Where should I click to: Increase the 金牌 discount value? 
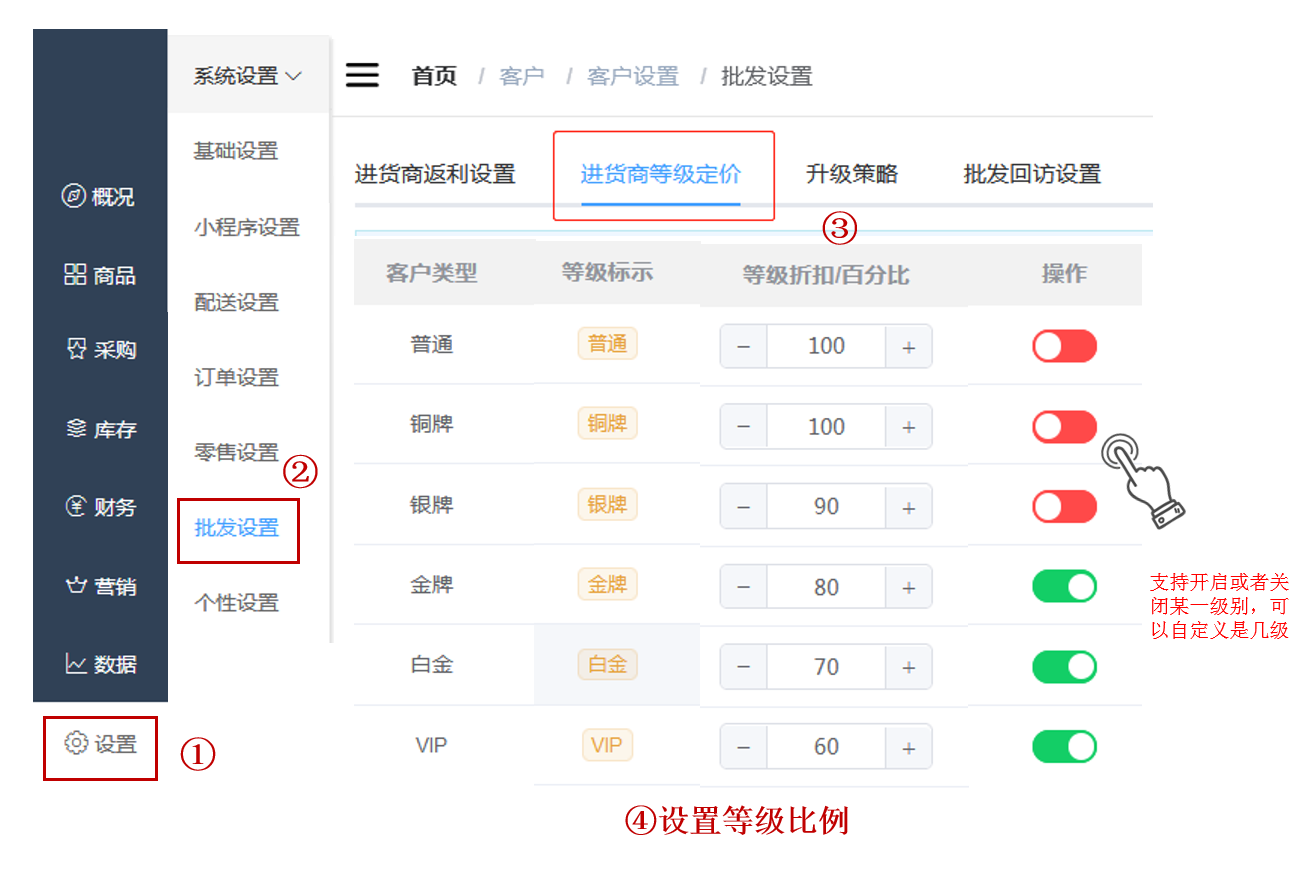[908, 587]
